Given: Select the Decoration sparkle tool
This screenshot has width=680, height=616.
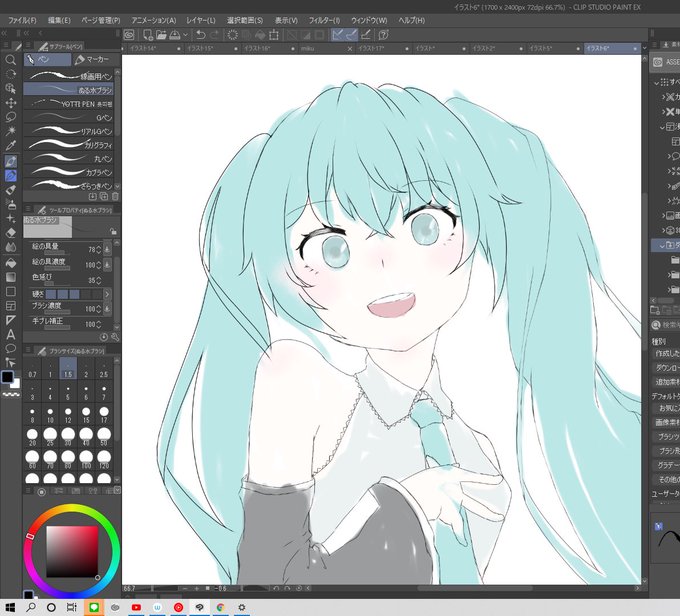Looking at the screenshot, I should (x=11, y=219).
